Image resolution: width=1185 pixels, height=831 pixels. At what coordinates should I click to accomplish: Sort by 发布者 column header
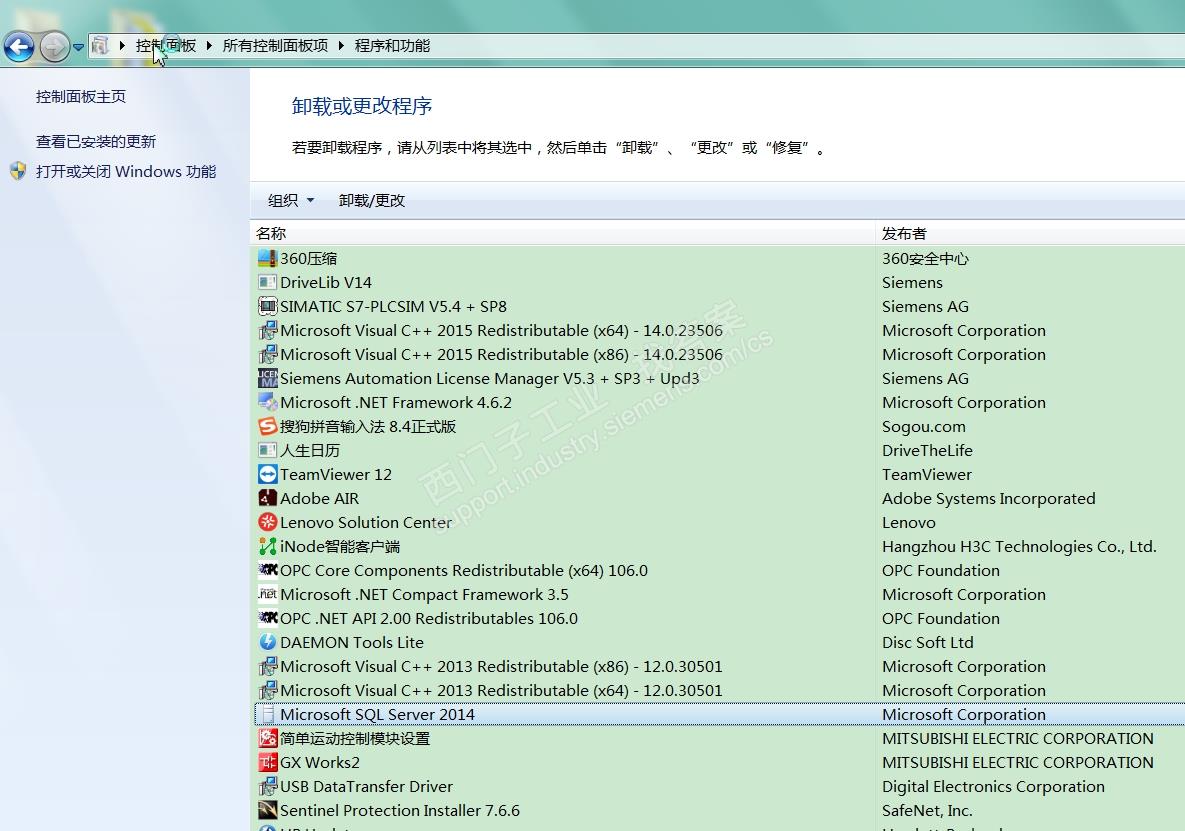[904, 233]
